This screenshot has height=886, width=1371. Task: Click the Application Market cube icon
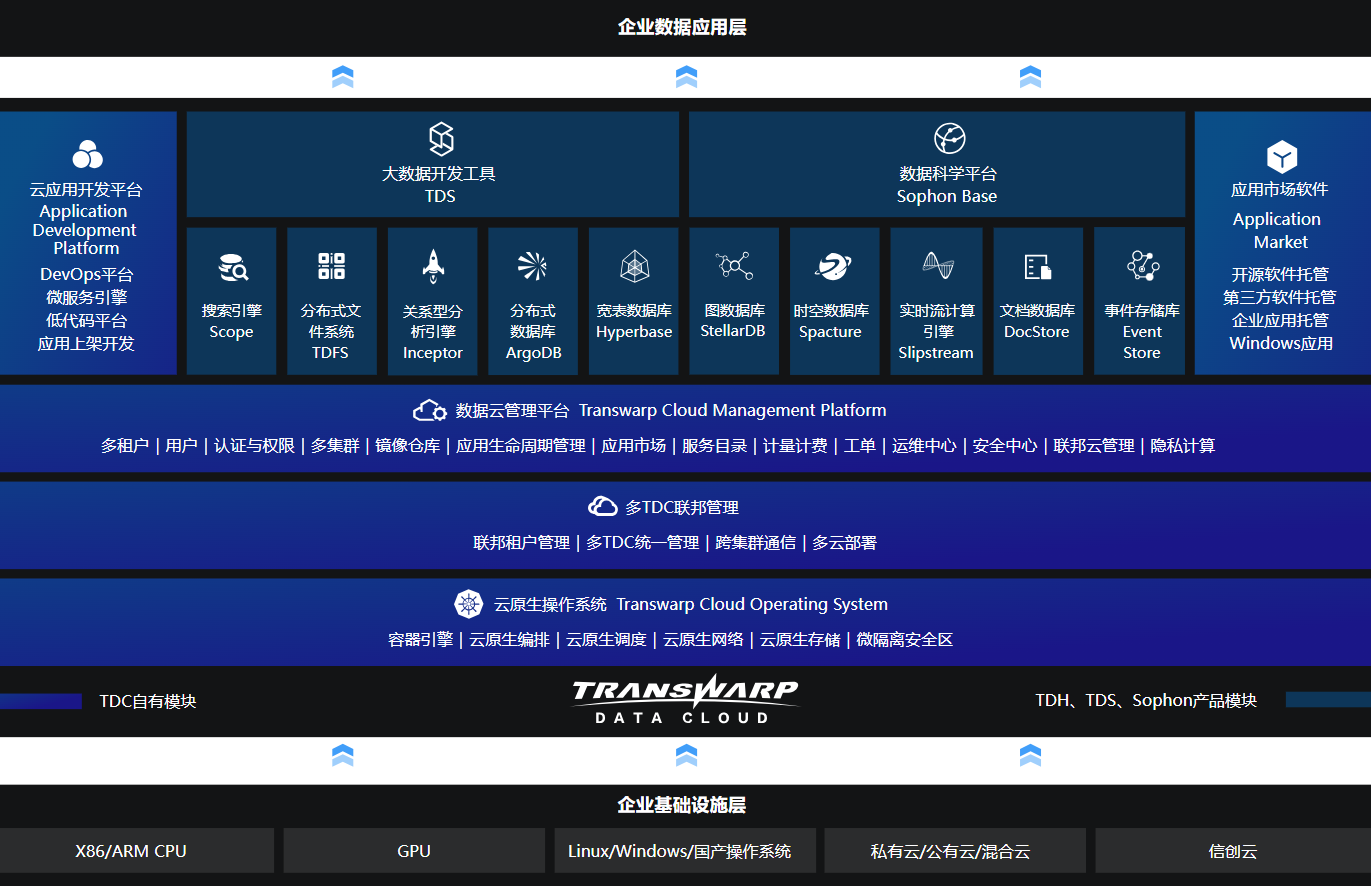pos(1281,157)
